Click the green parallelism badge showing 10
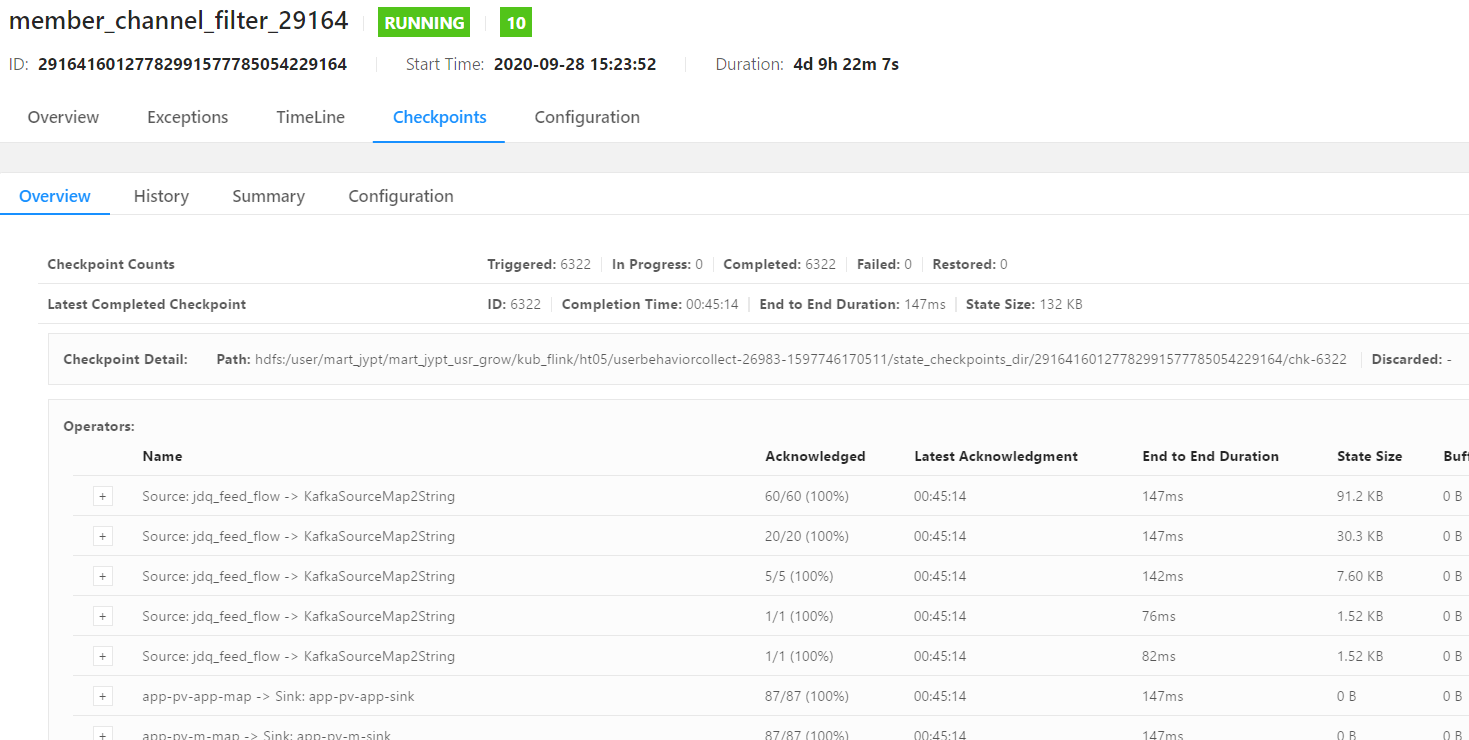The height and width of the screenshot is (740, 1469). click(x=515, y=21)
